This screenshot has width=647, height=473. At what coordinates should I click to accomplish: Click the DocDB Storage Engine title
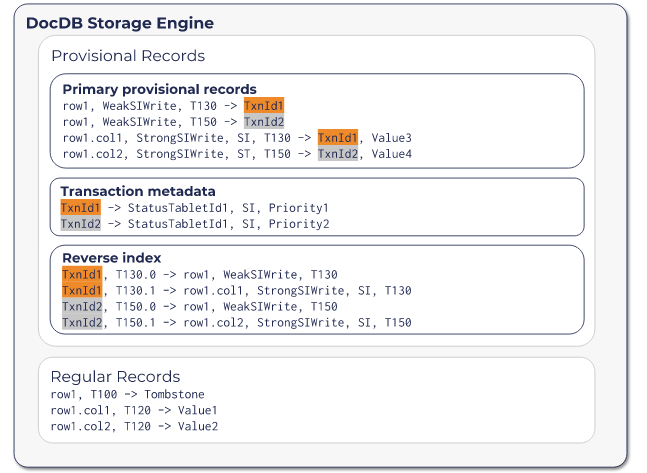tap(120, 23)
